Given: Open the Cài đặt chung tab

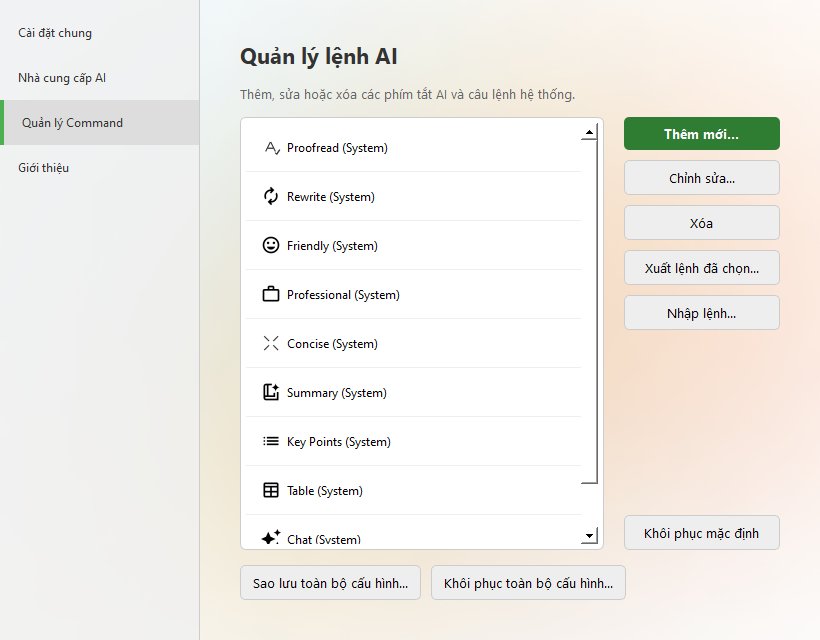Looking at the screenshot, I should coord(55,33).
